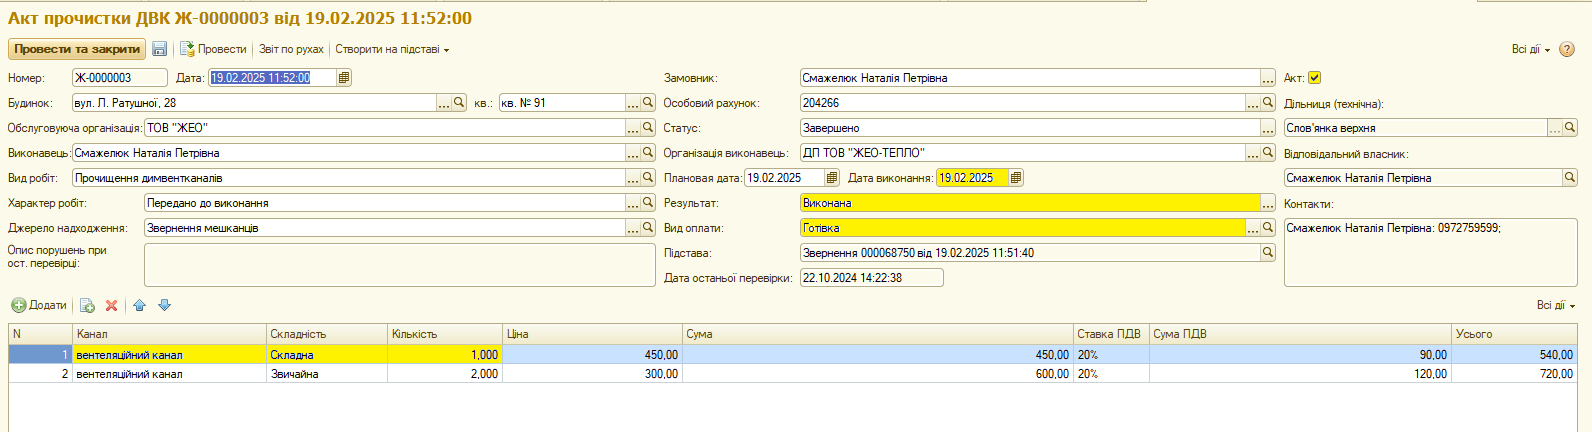Open the selection list for Результат field

(x=1268, y=203)
